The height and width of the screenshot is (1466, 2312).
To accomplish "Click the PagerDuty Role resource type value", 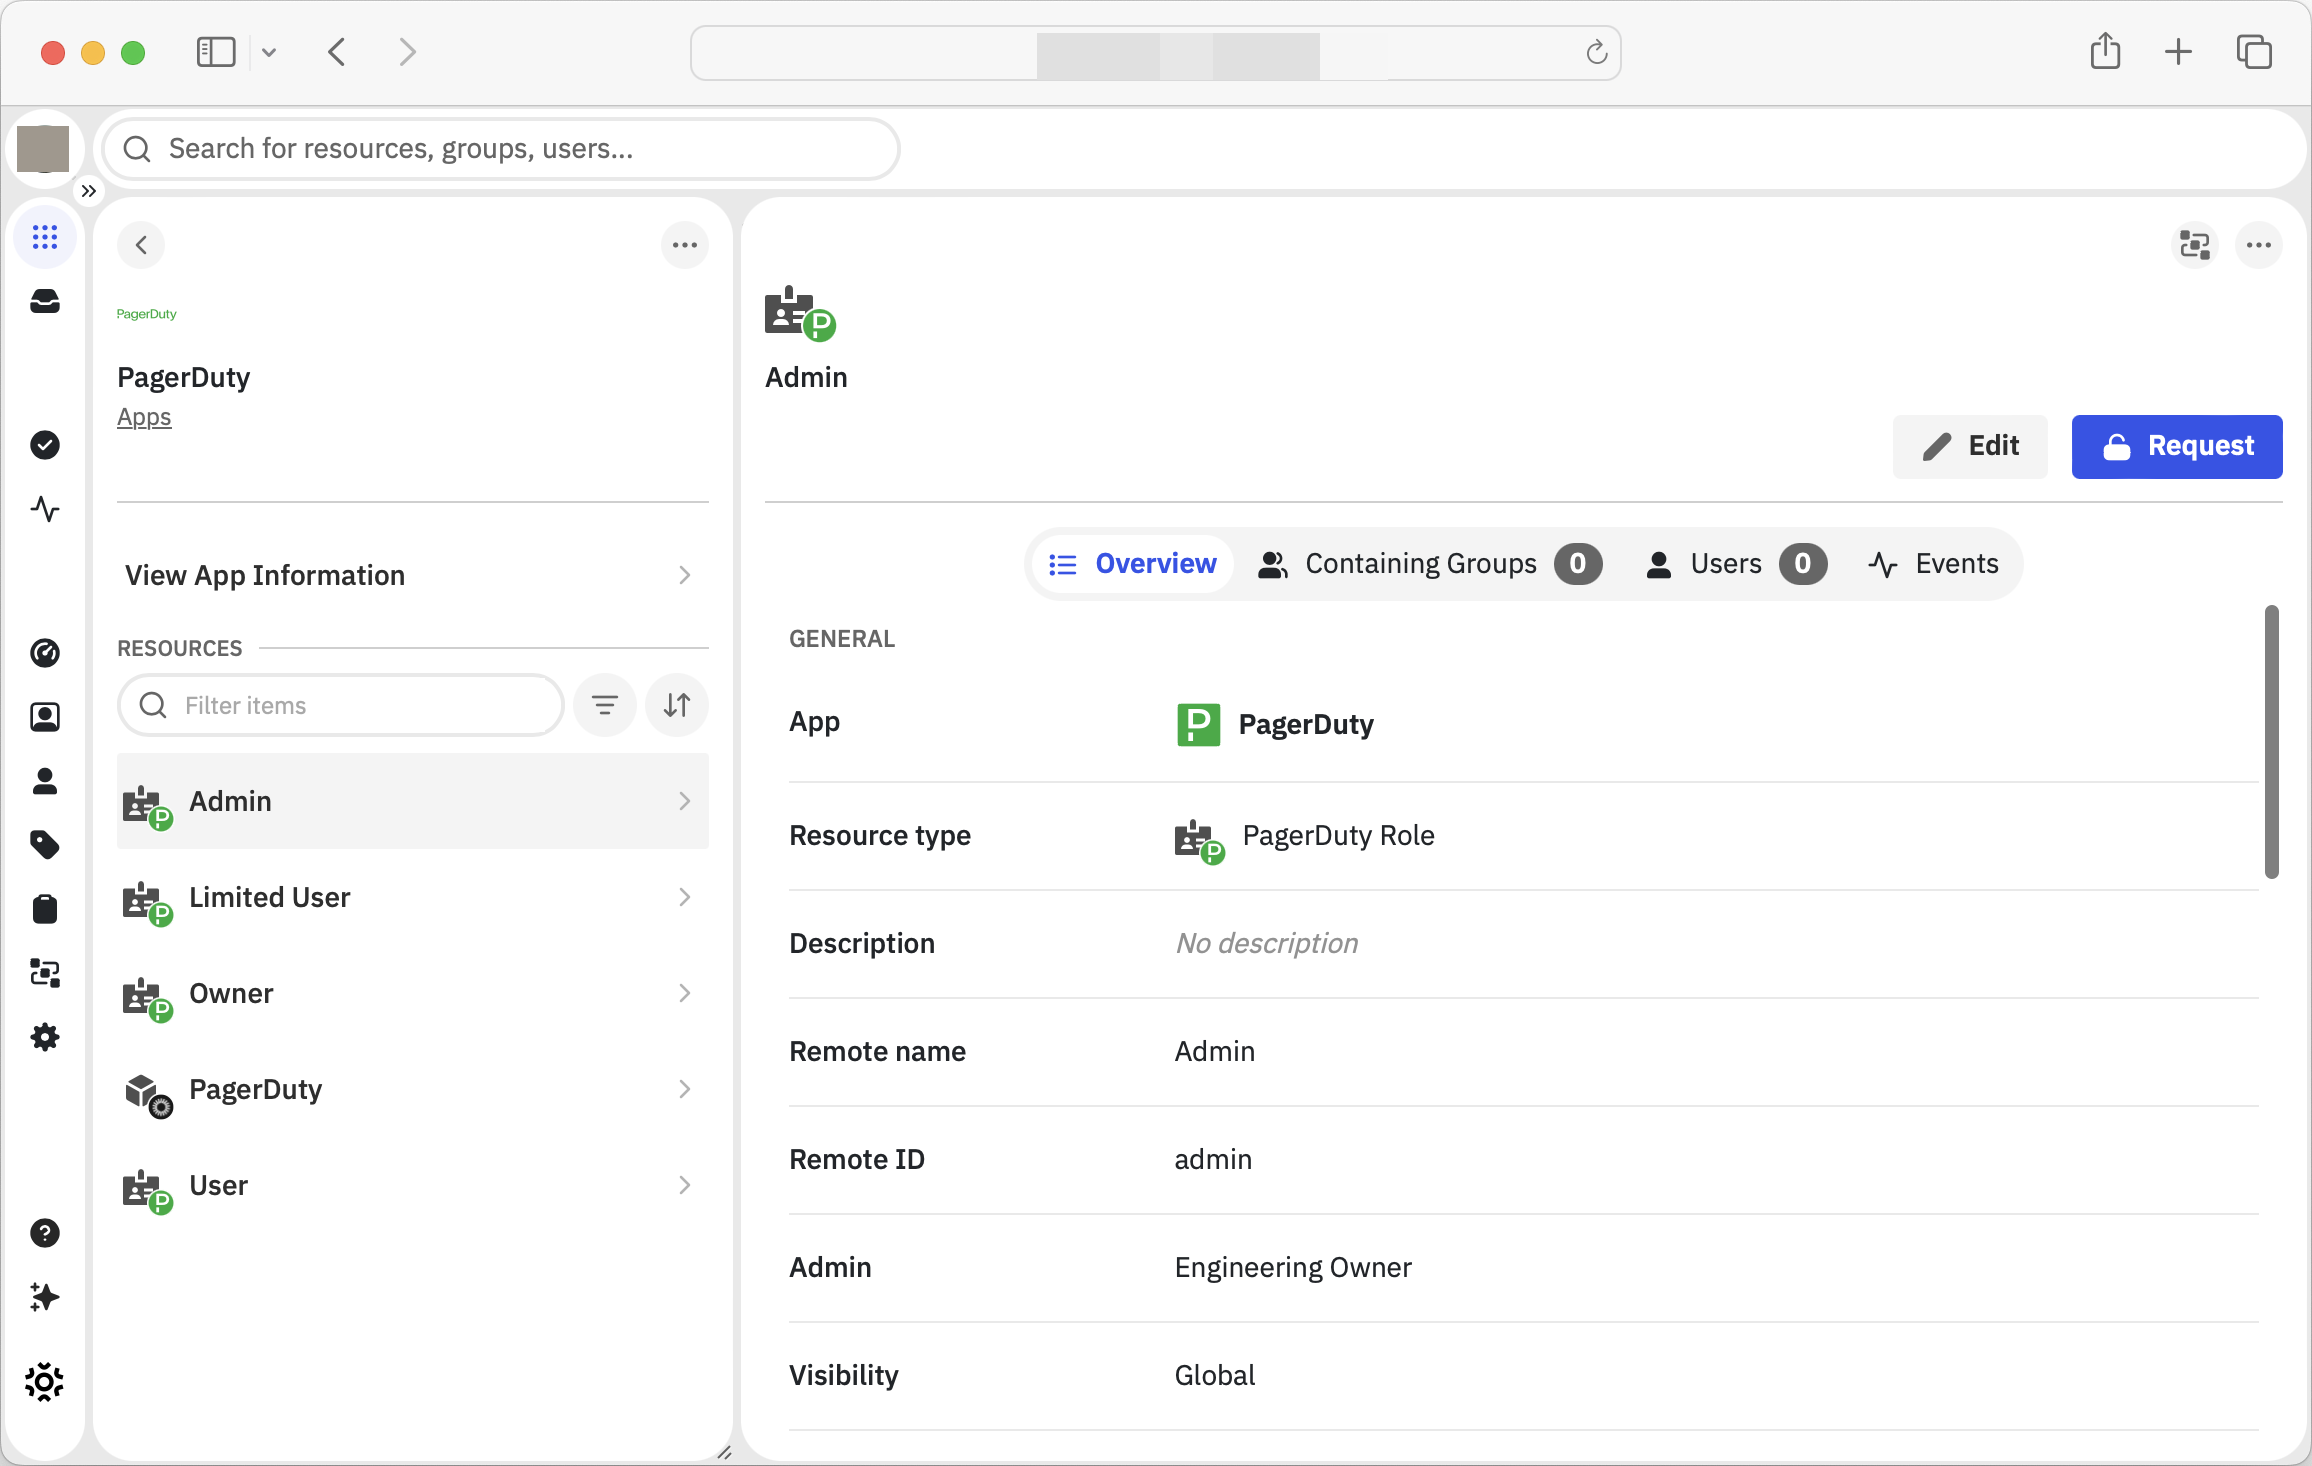I will [1305, 837].
